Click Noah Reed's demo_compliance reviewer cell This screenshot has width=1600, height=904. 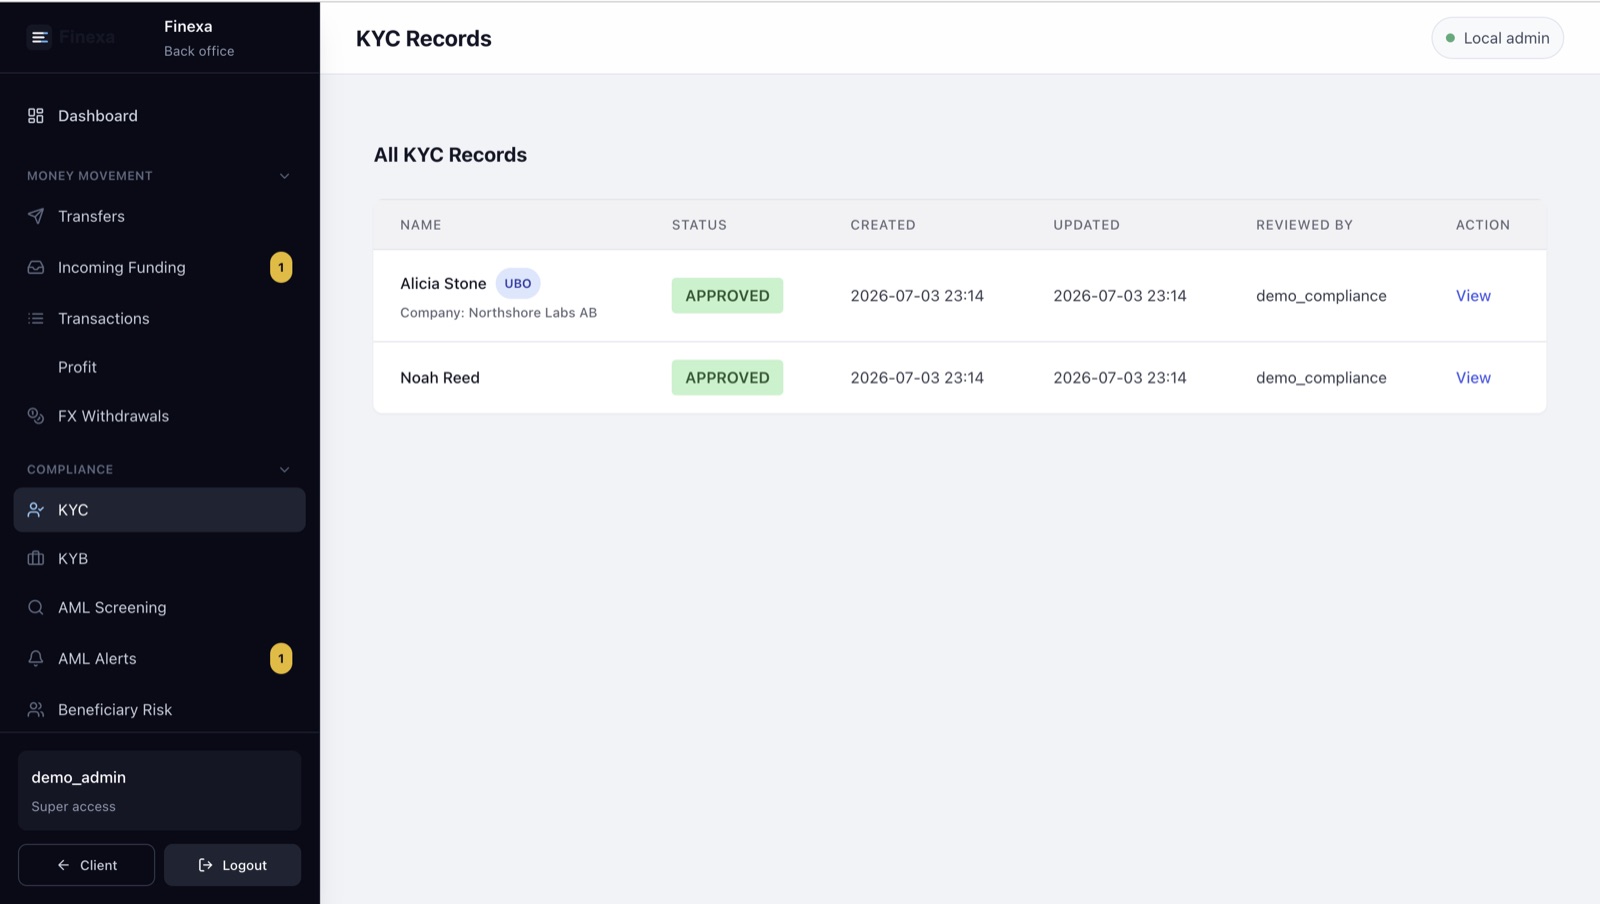coord(1321,378)
